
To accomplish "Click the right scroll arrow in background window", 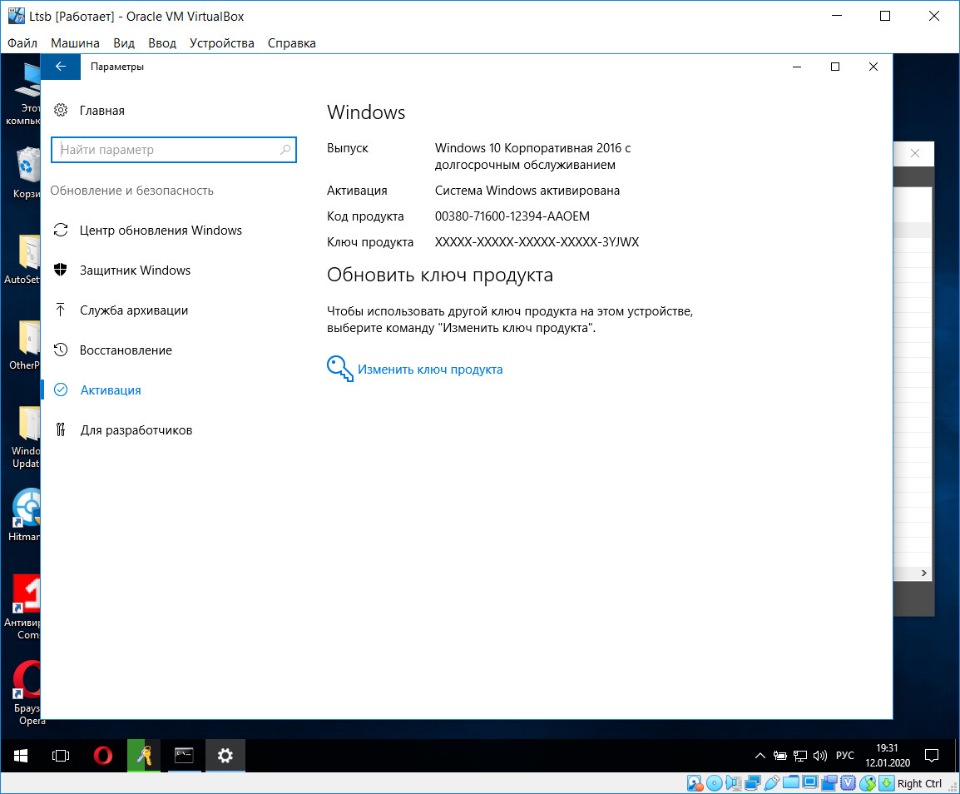I will pos(924,573).
